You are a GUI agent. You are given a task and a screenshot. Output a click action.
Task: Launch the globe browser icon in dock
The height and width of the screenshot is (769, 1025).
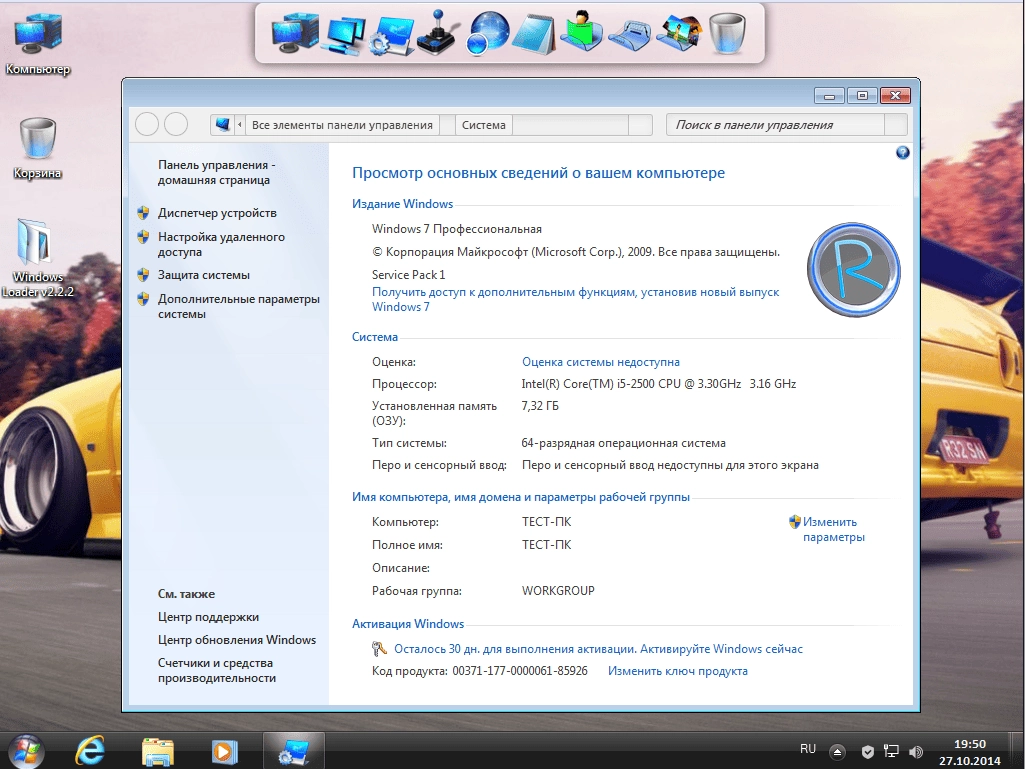[x=487, y=33]
